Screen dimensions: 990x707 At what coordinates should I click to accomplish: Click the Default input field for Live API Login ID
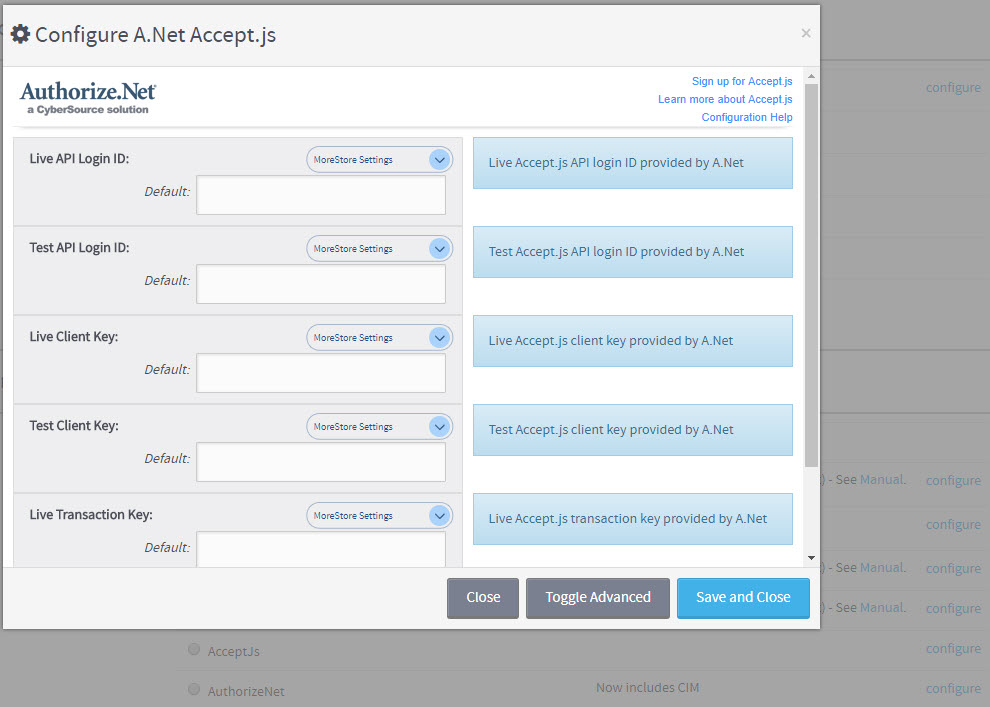(x=320, y=194)
